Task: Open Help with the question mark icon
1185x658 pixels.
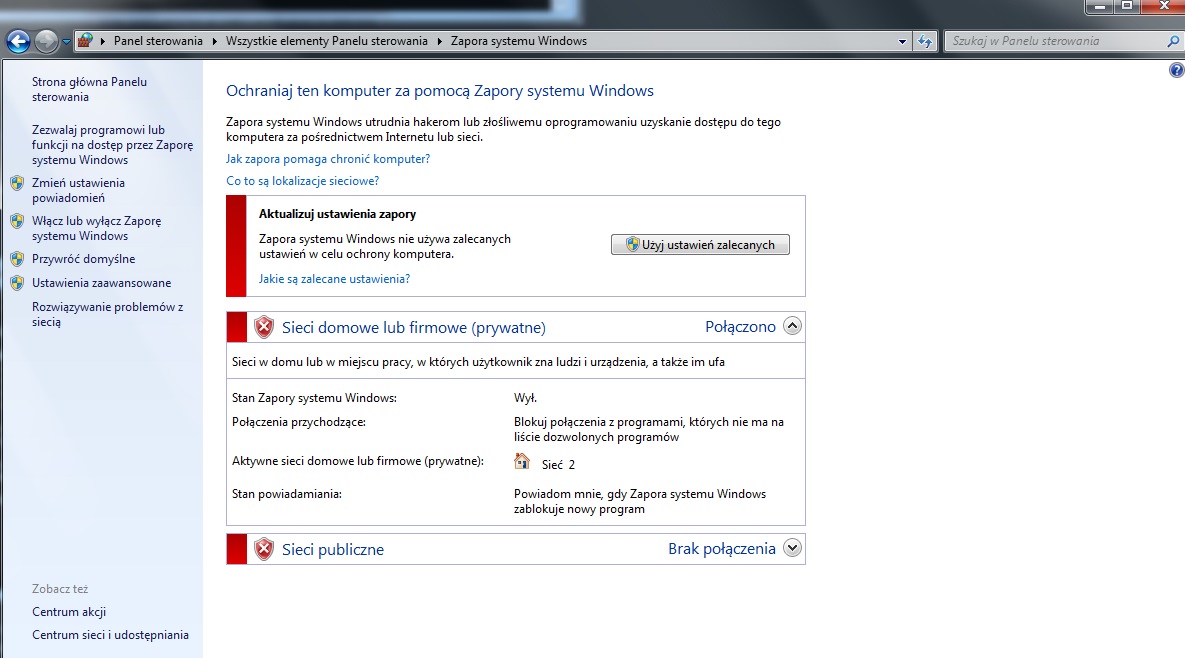Action: (1177, 70)
